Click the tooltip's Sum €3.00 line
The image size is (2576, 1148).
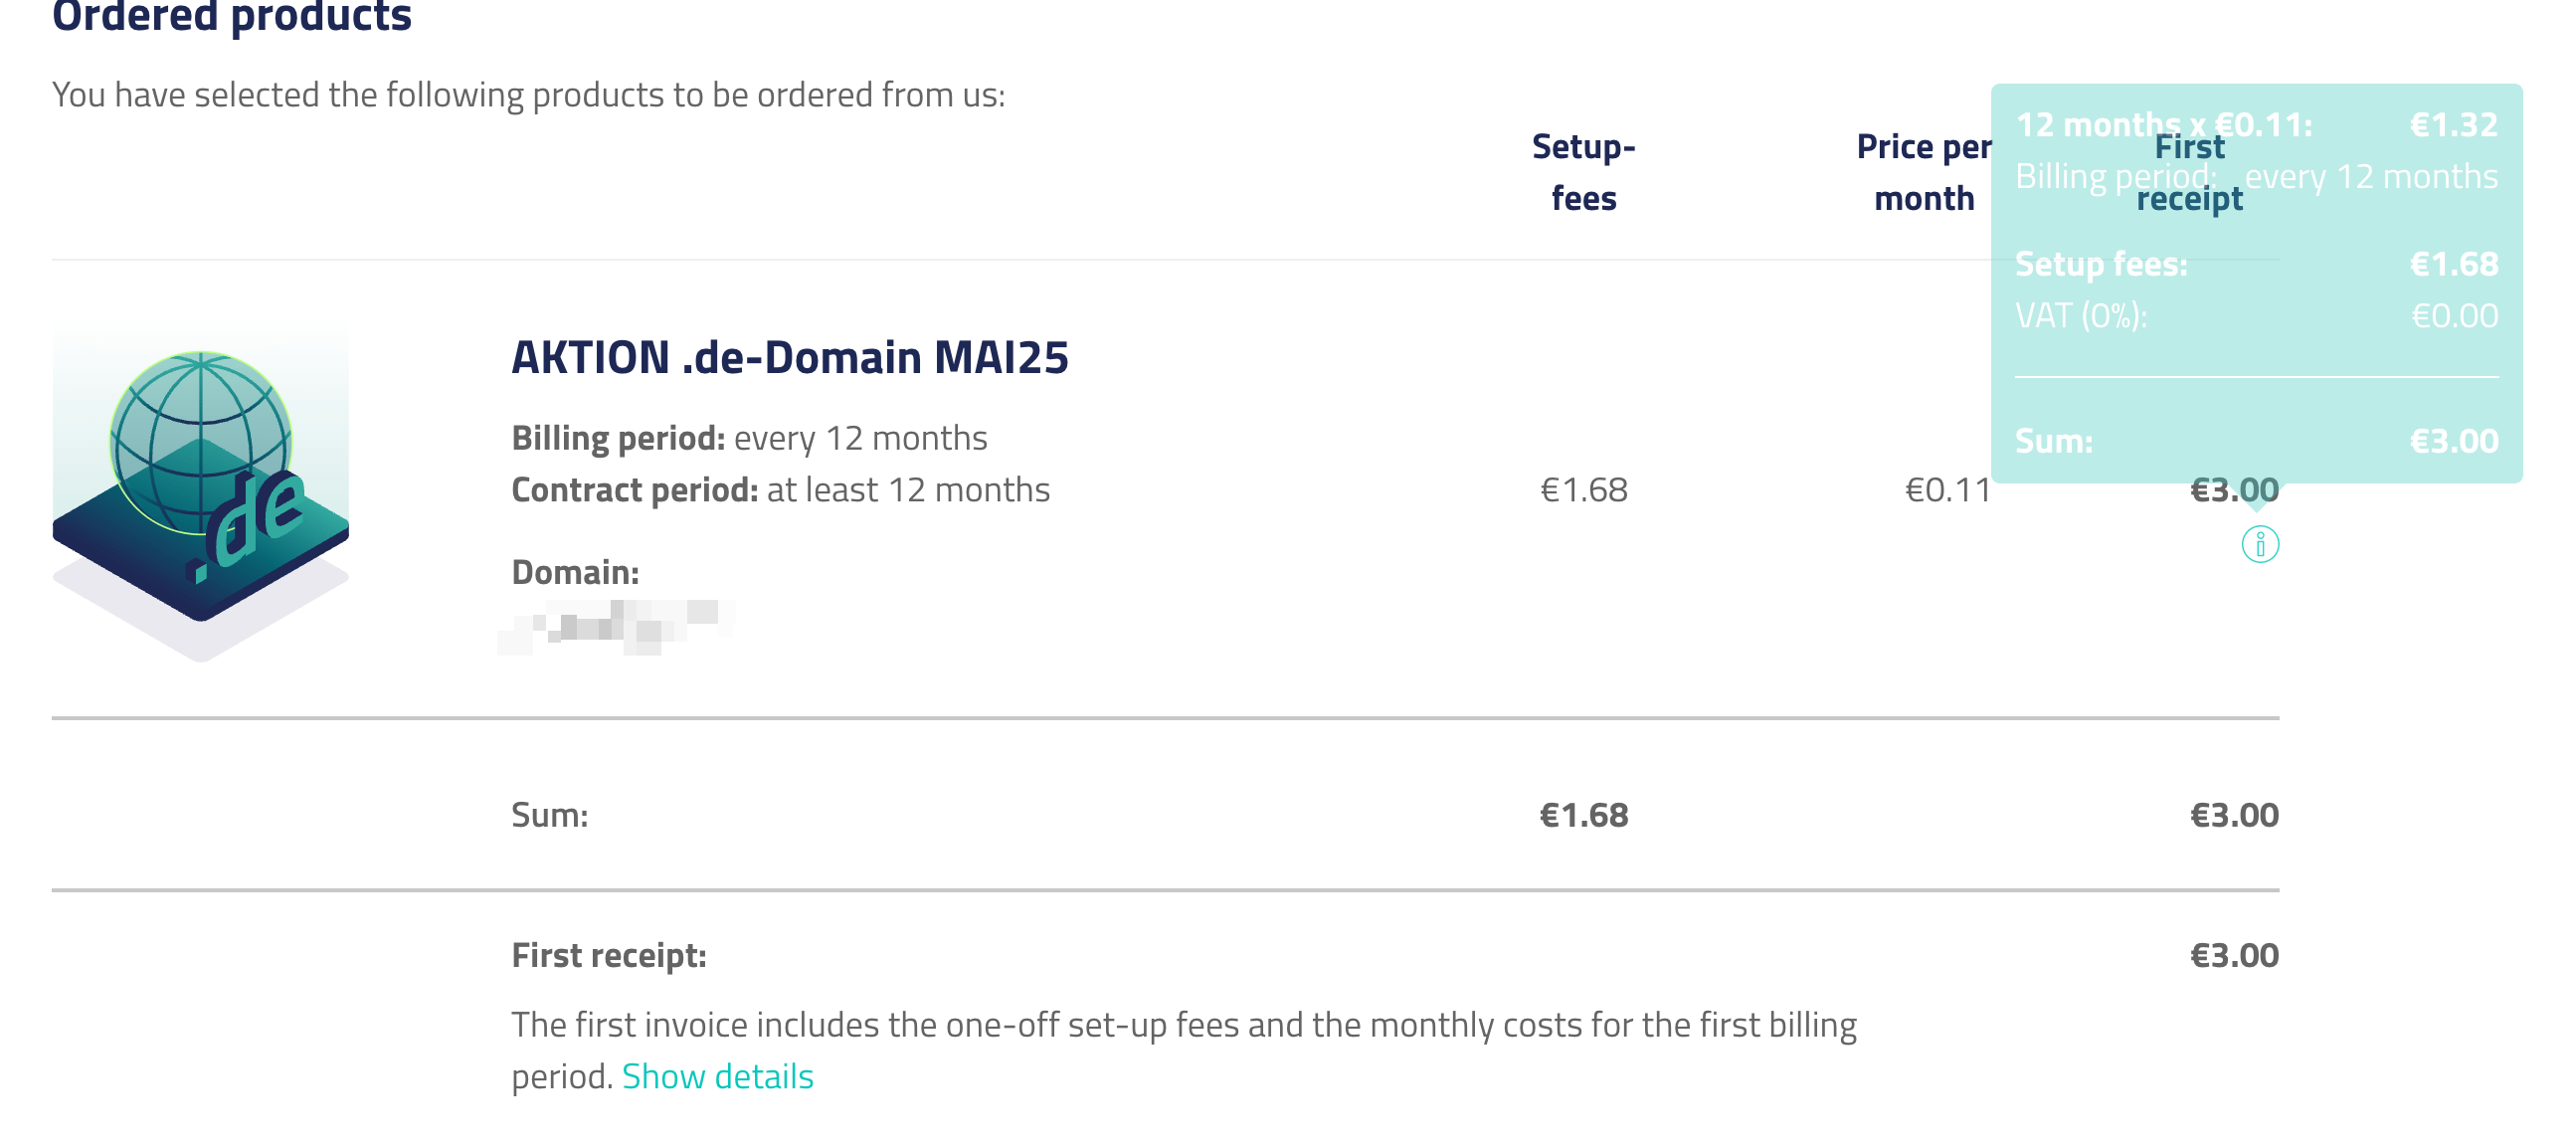click(2255, 441)
